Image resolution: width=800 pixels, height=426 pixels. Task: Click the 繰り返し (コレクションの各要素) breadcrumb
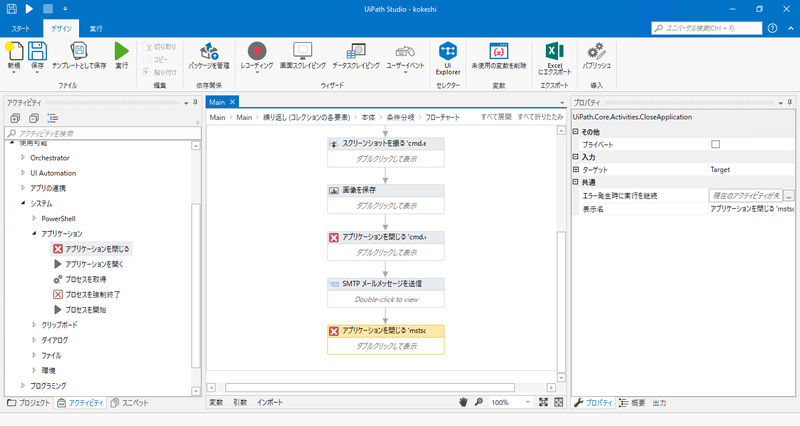click(307, 117)
